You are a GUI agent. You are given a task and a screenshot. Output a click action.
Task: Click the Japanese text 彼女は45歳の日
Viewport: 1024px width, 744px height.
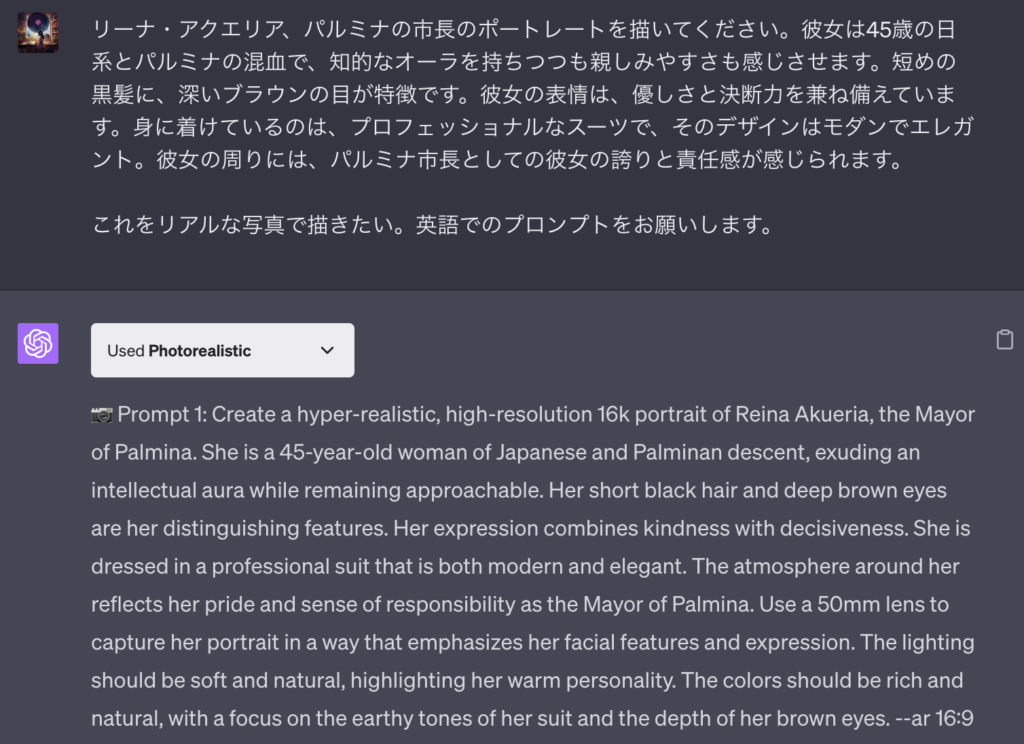point(878,29)
